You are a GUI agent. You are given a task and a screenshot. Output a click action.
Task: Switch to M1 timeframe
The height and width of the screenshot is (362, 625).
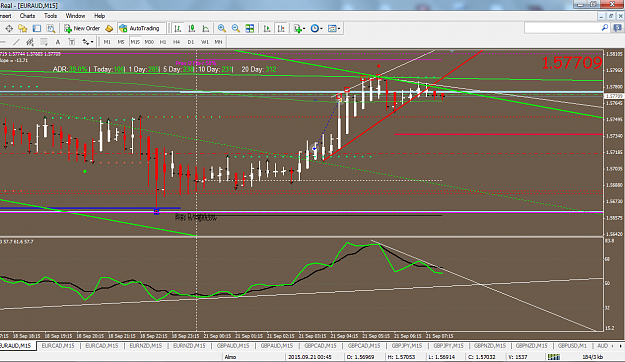click(x=107, y=42)
